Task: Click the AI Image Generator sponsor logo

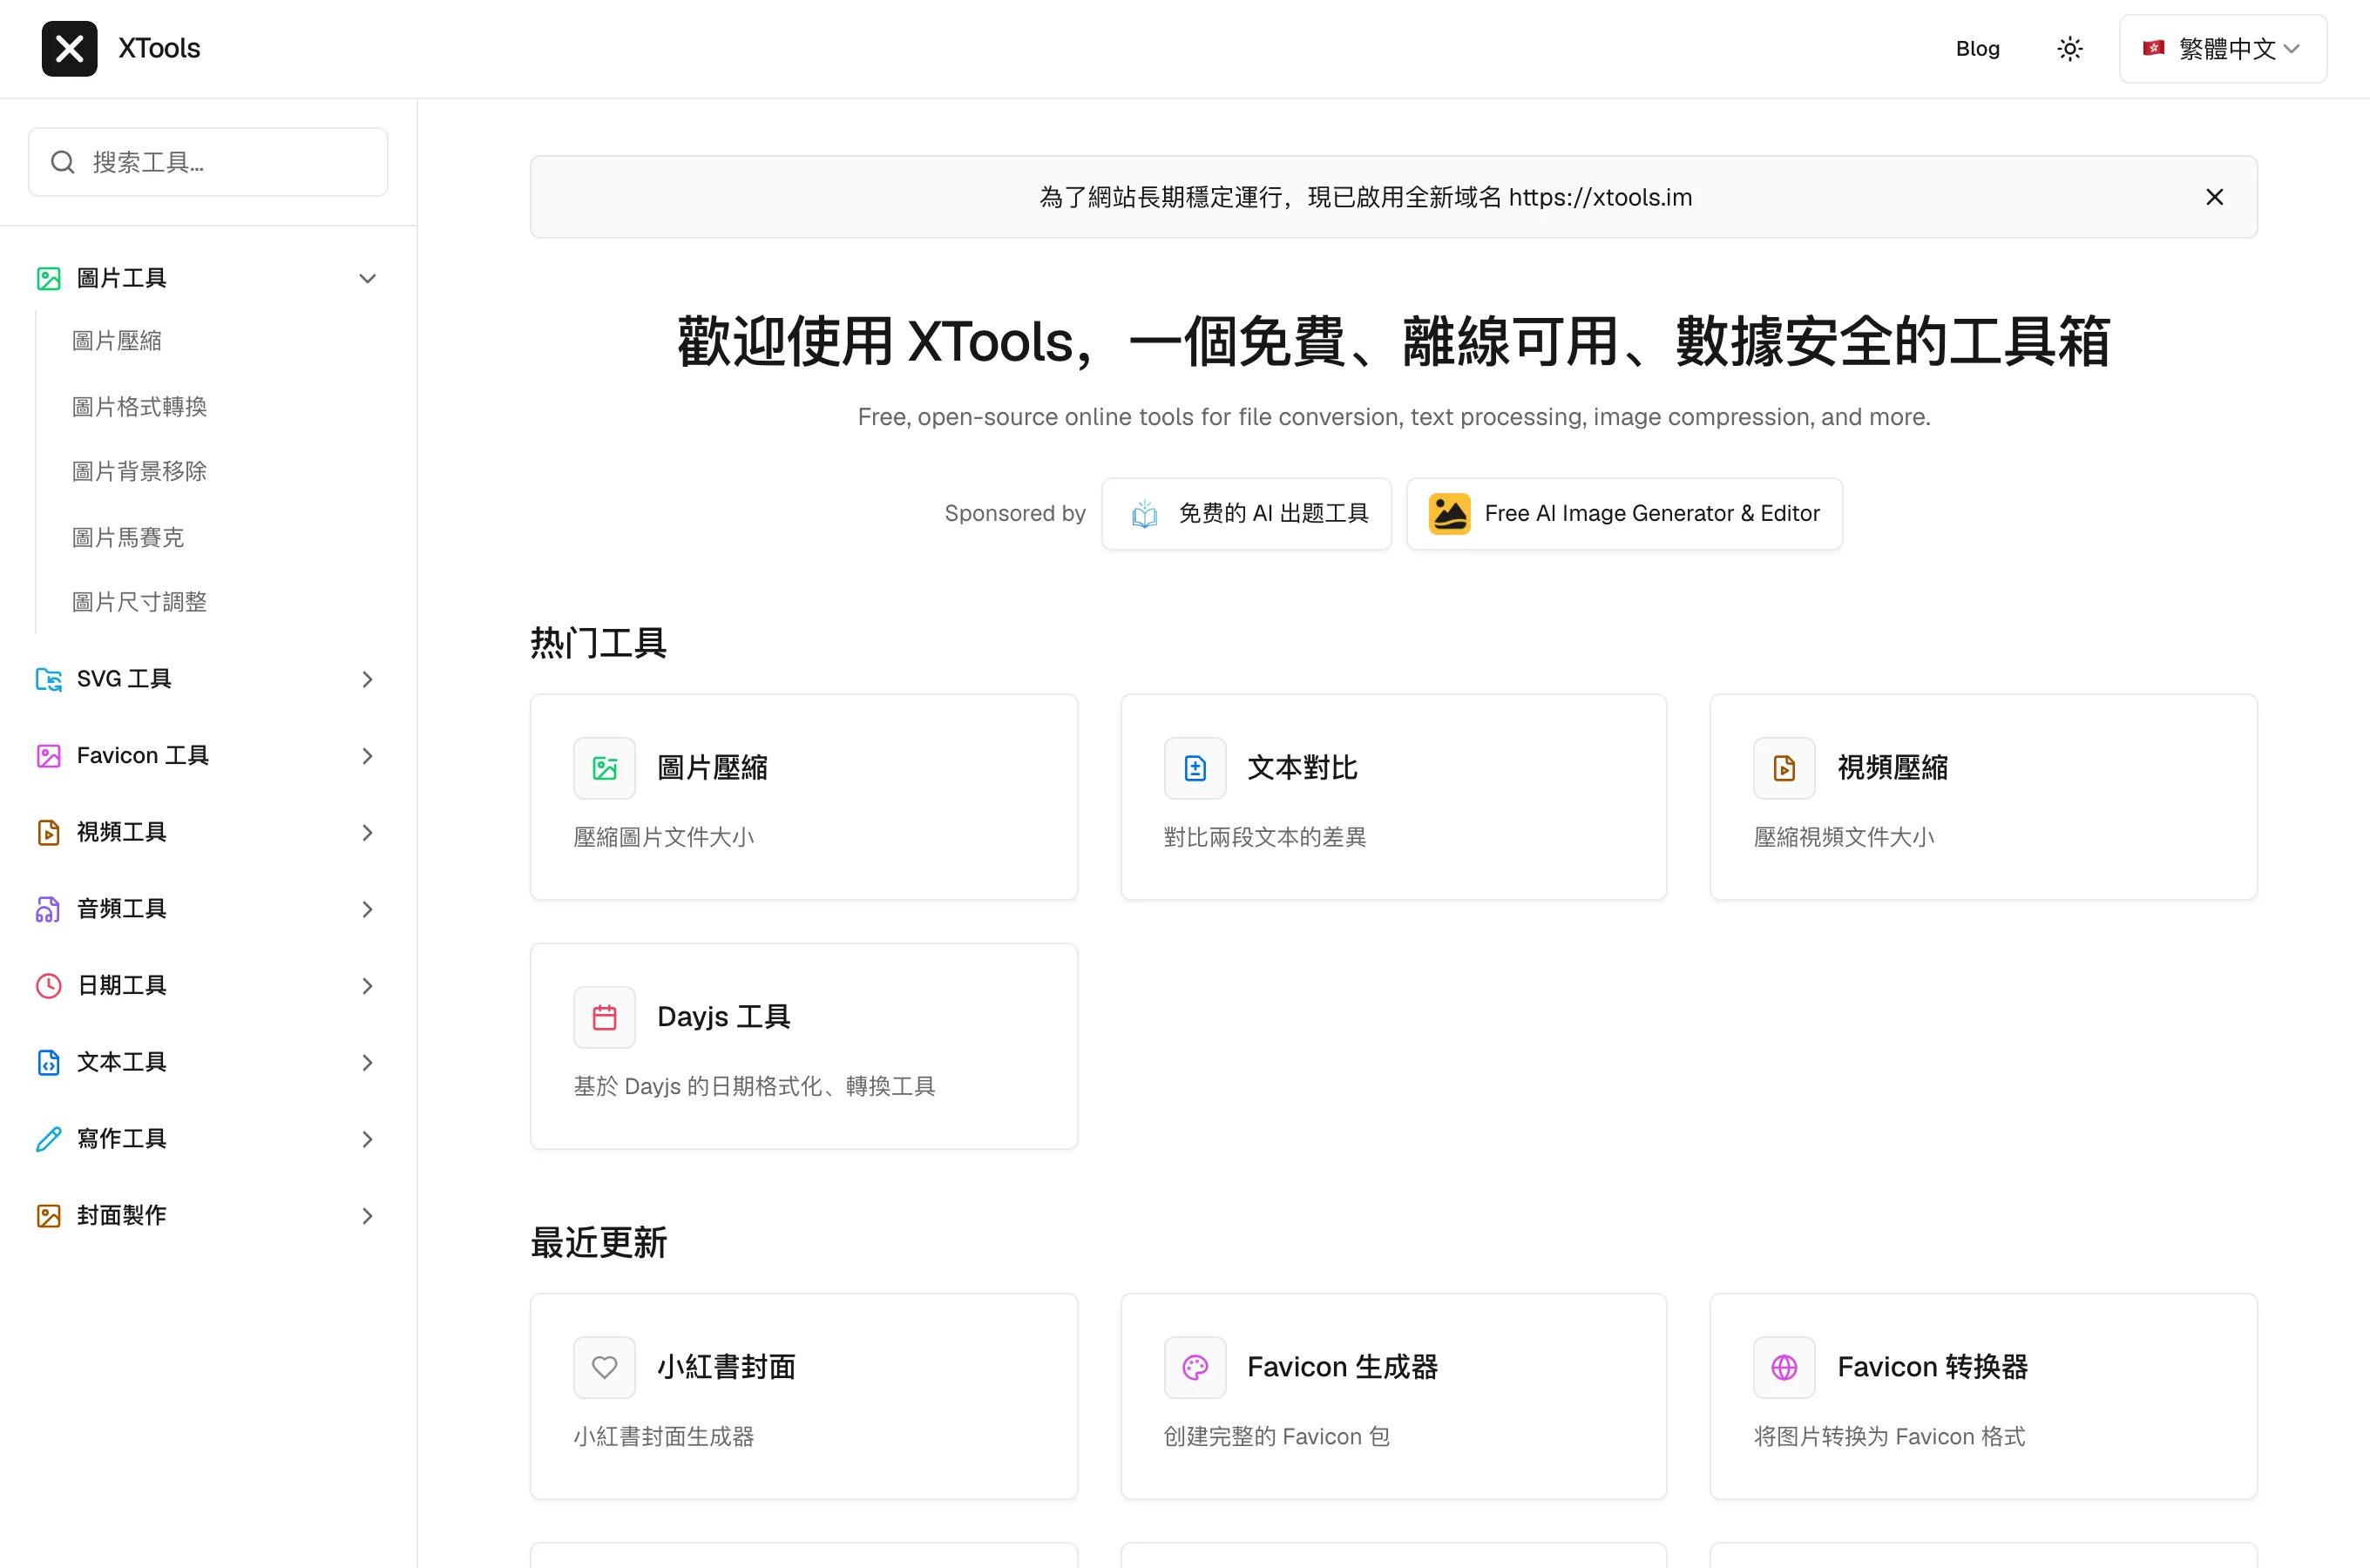Action: point(1449,514)
